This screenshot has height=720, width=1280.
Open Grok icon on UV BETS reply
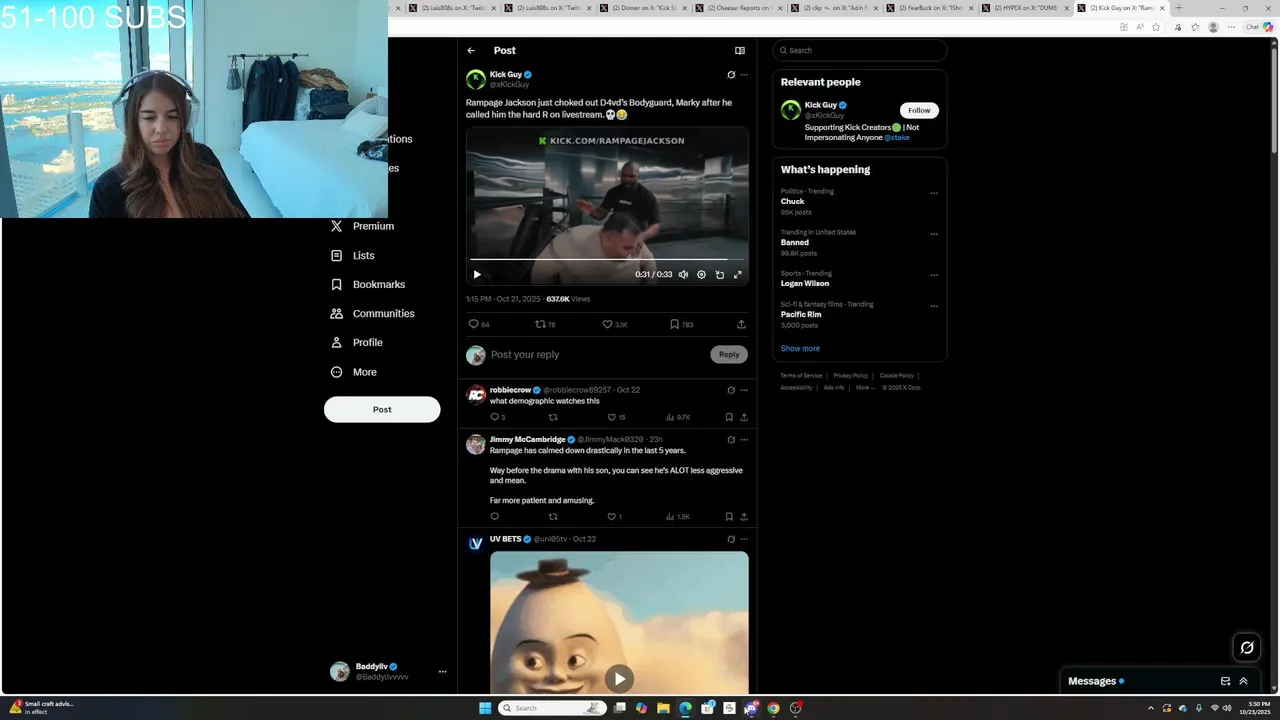pyautogui.click(x=731, y=539)
